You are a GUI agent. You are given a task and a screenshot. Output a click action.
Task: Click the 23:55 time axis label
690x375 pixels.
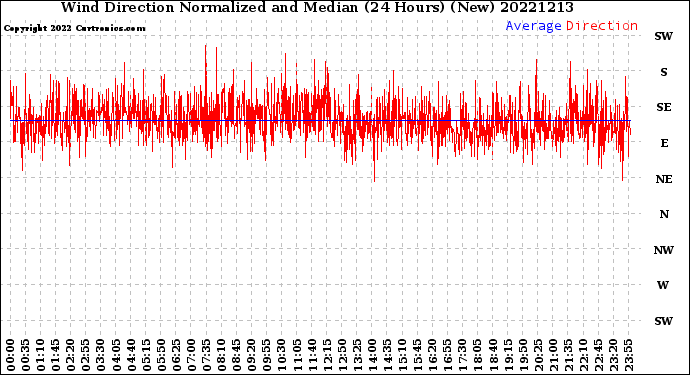(628, 355)
